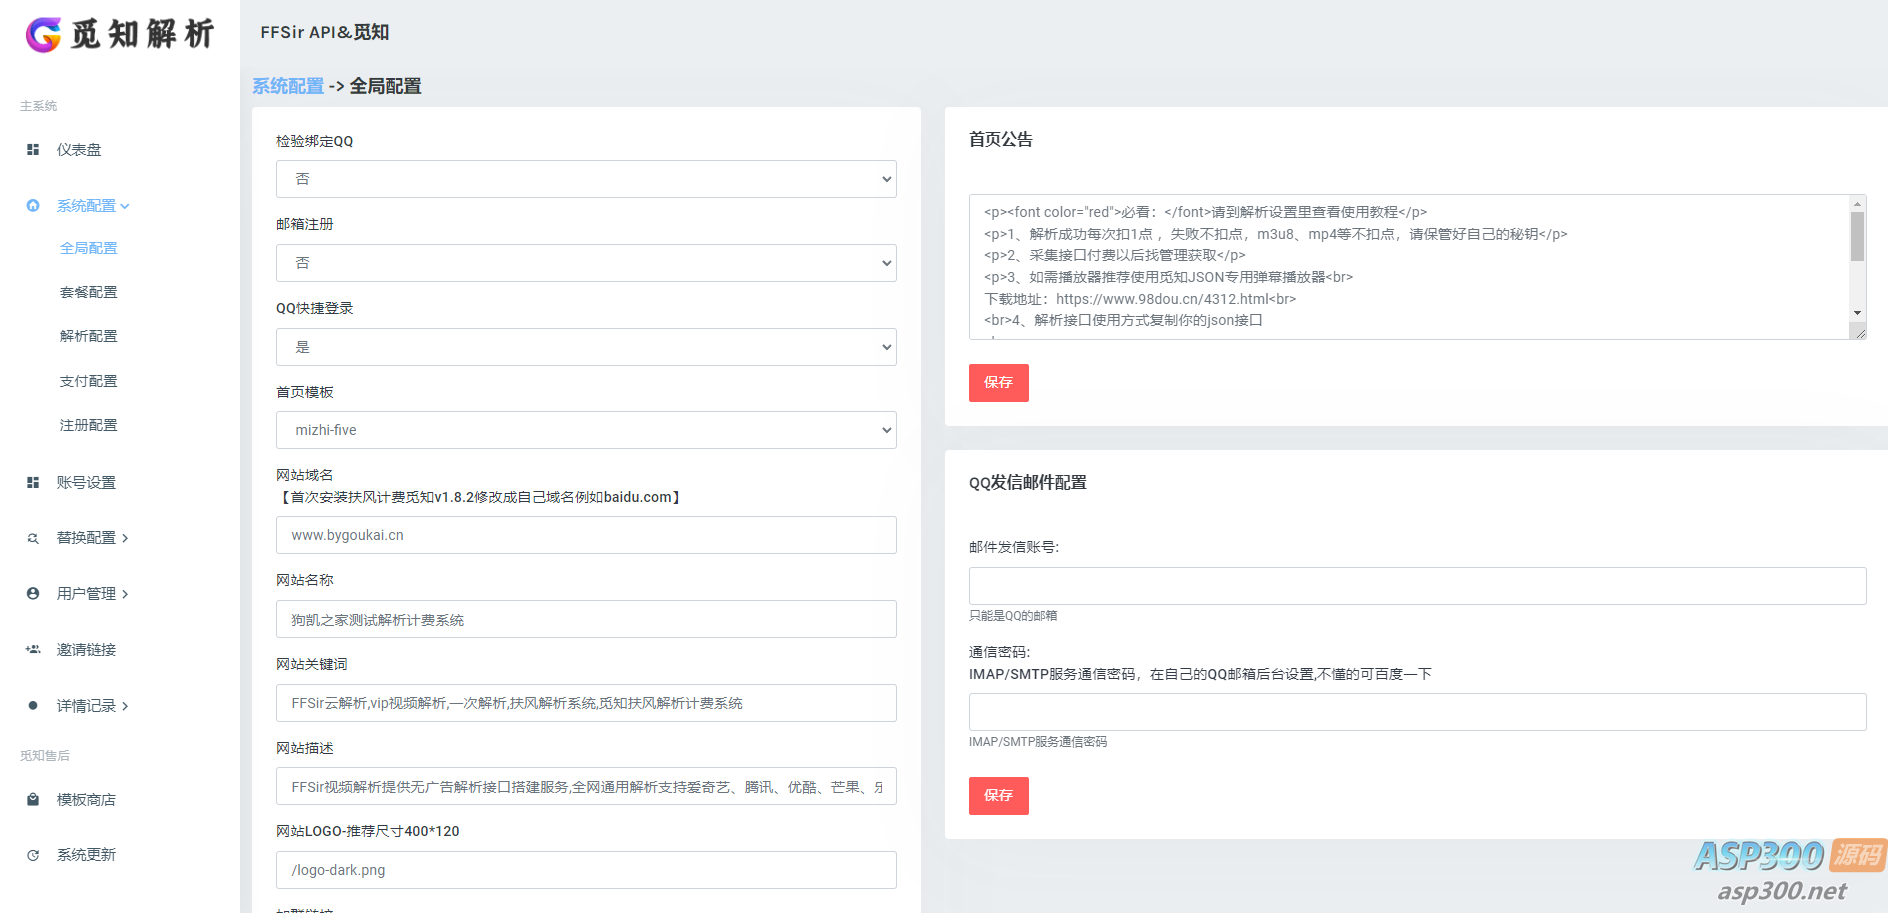
Task: Select 解析配置 in the sidebar
Action: pyautogui.click(x=89, y=336)
